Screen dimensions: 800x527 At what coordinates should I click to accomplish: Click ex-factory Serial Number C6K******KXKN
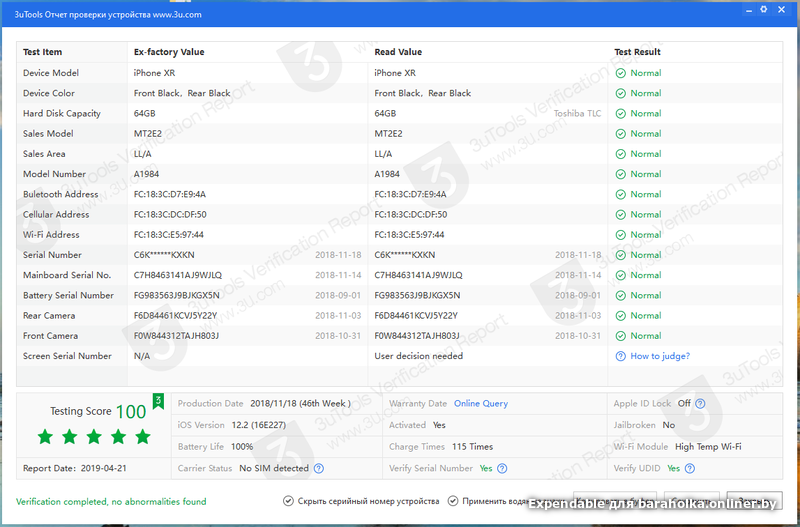(x=164, y=255)
